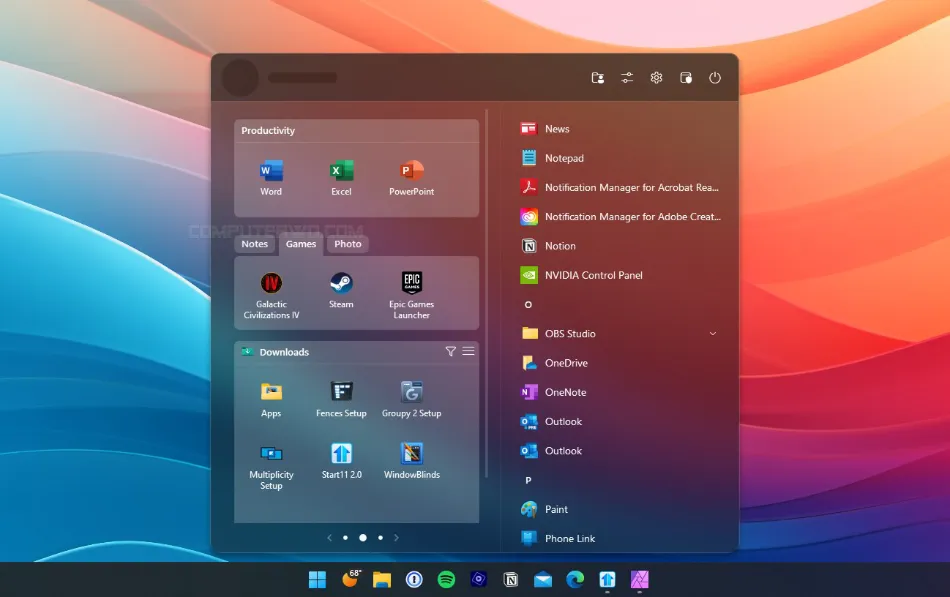Open the Apps folder in Downloads
The width and height of the screenshot is (950, 597).
click(x=271, y=400)
